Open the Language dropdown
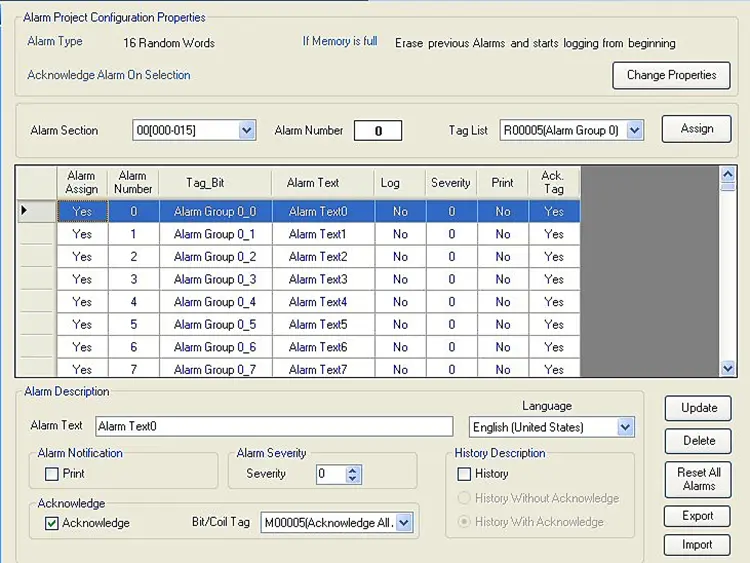 [625, 427]
